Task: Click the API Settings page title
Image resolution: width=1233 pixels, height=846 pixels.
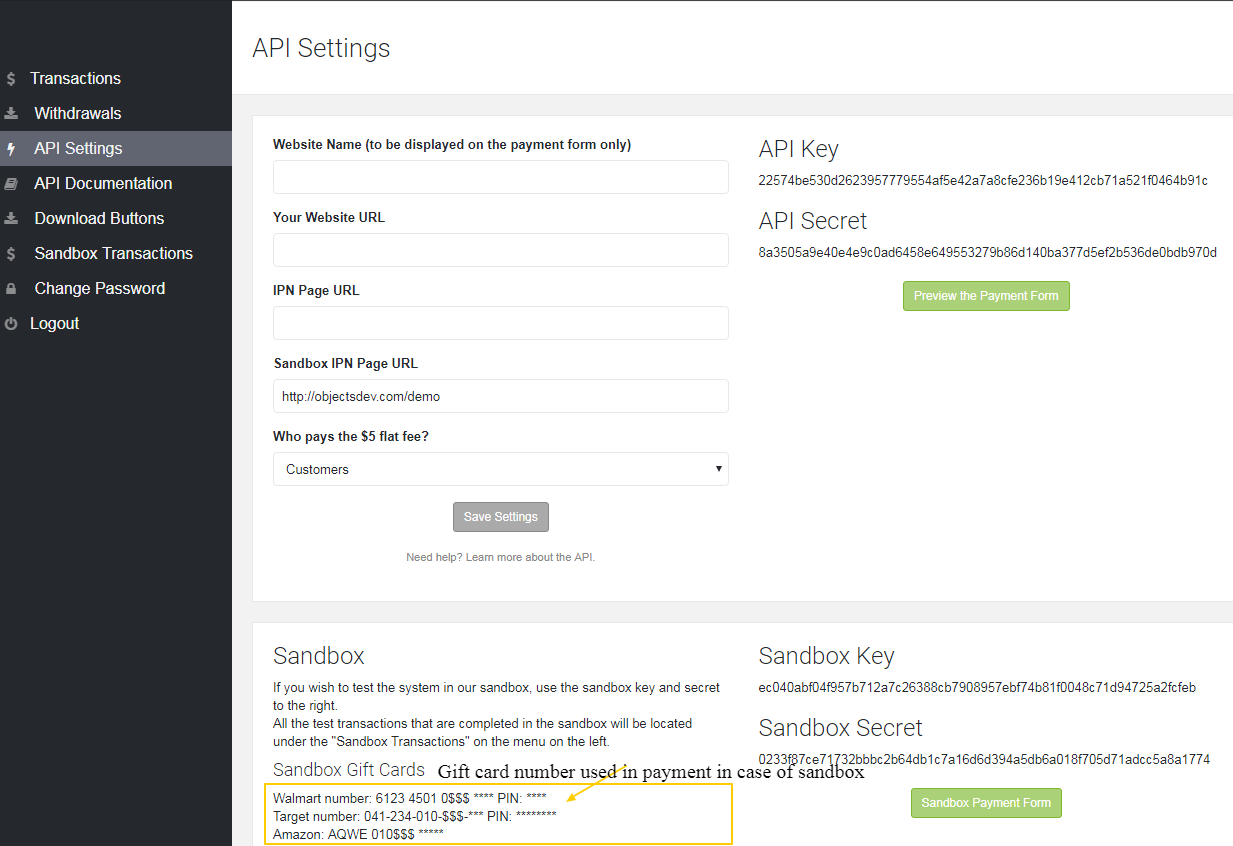Action: (321, 48)
